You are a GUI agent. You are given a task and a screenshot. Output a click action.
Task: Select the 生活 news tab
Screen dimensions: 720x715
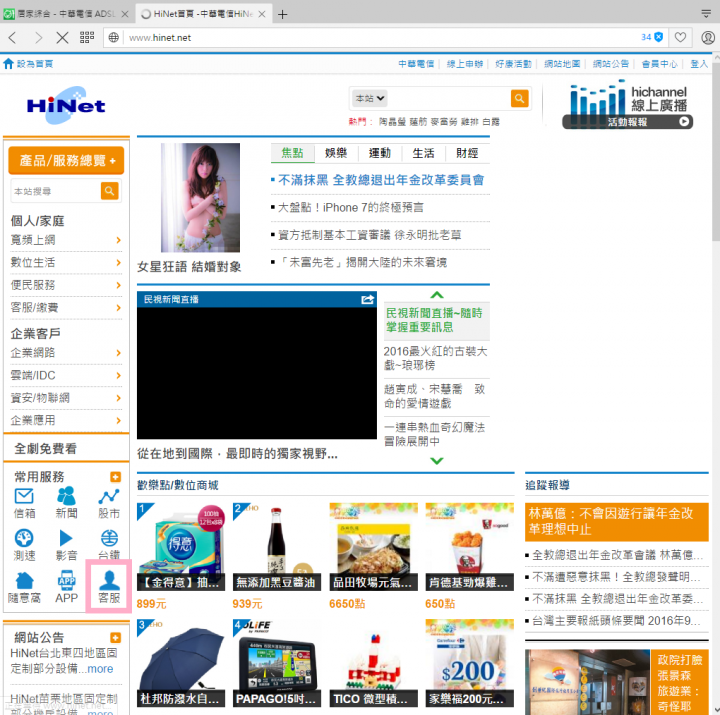423,153
